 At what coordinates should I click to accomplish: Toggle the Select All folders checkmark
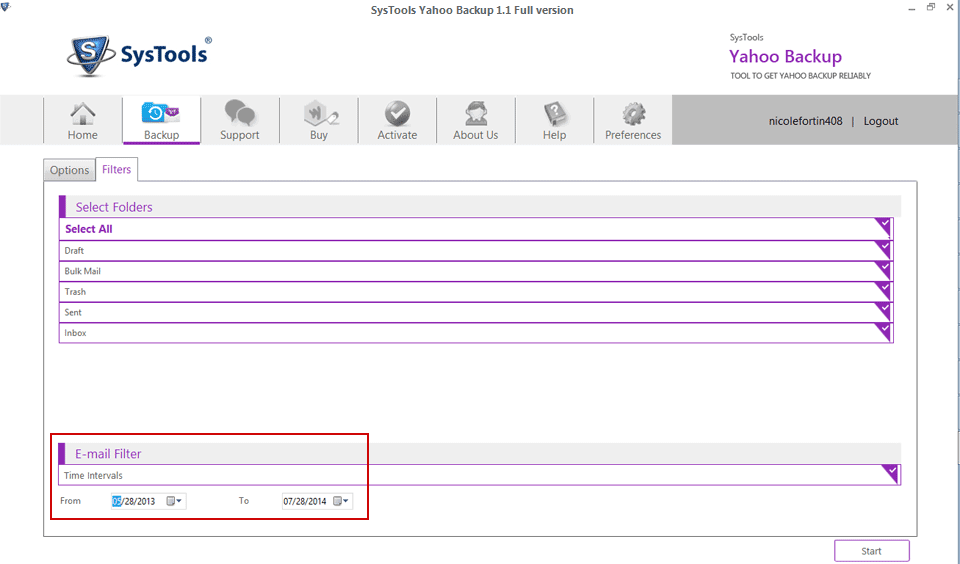(883, 228)
